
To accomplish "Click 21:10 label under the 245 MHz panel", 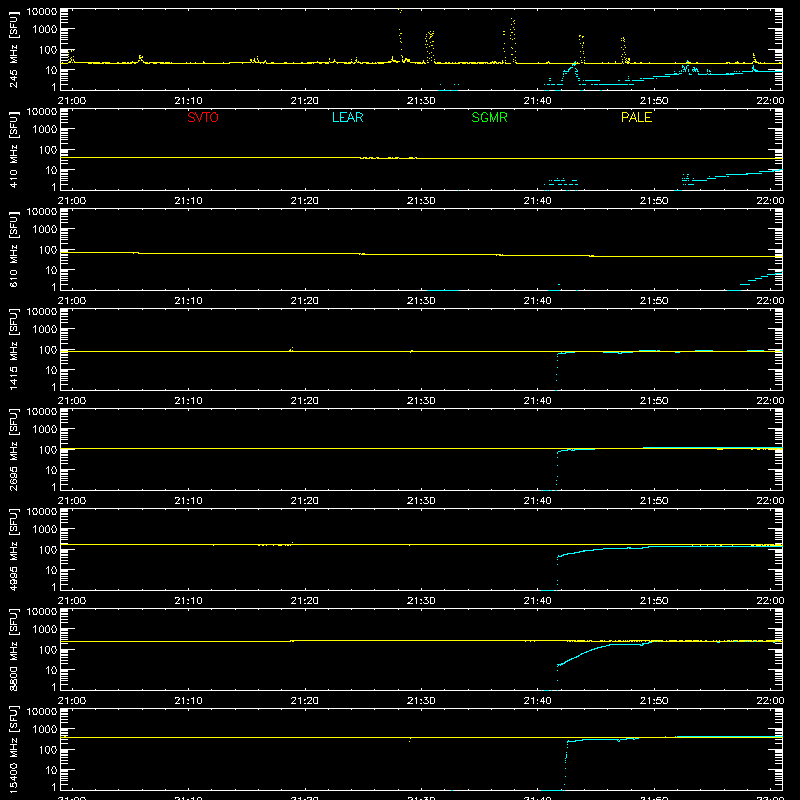I will (x=188, y=101).
